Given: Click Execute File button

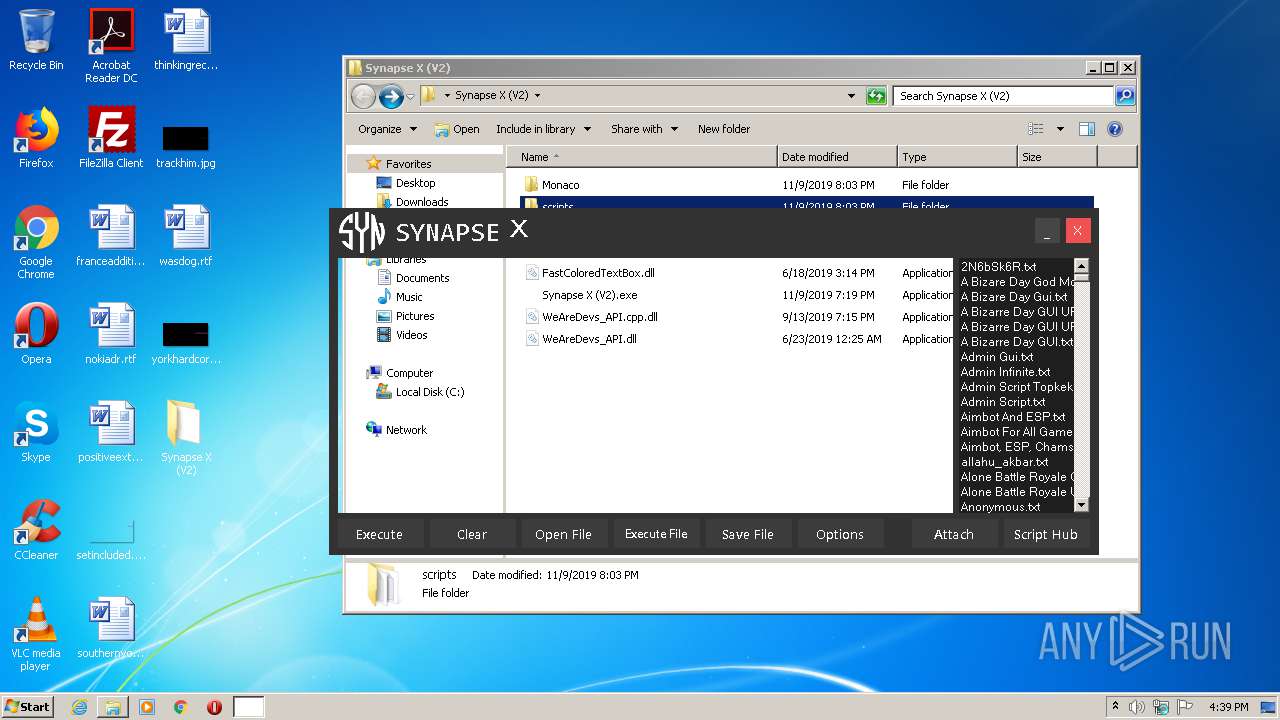Looking at the screenshot, I should [x=656, y=534].
